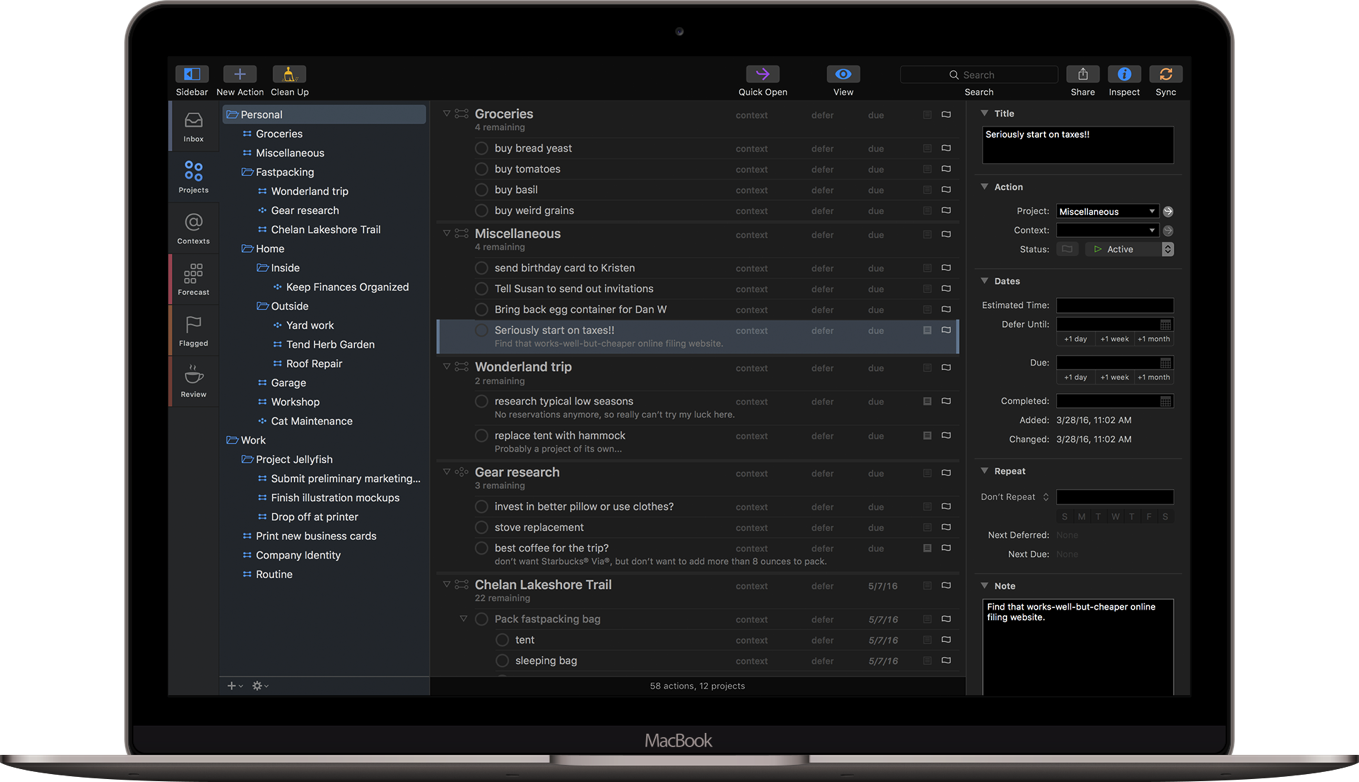This screenshot has height=782, width=1359.
Task: Open the Quick Open arrow icon
Action: click(763, 74)
